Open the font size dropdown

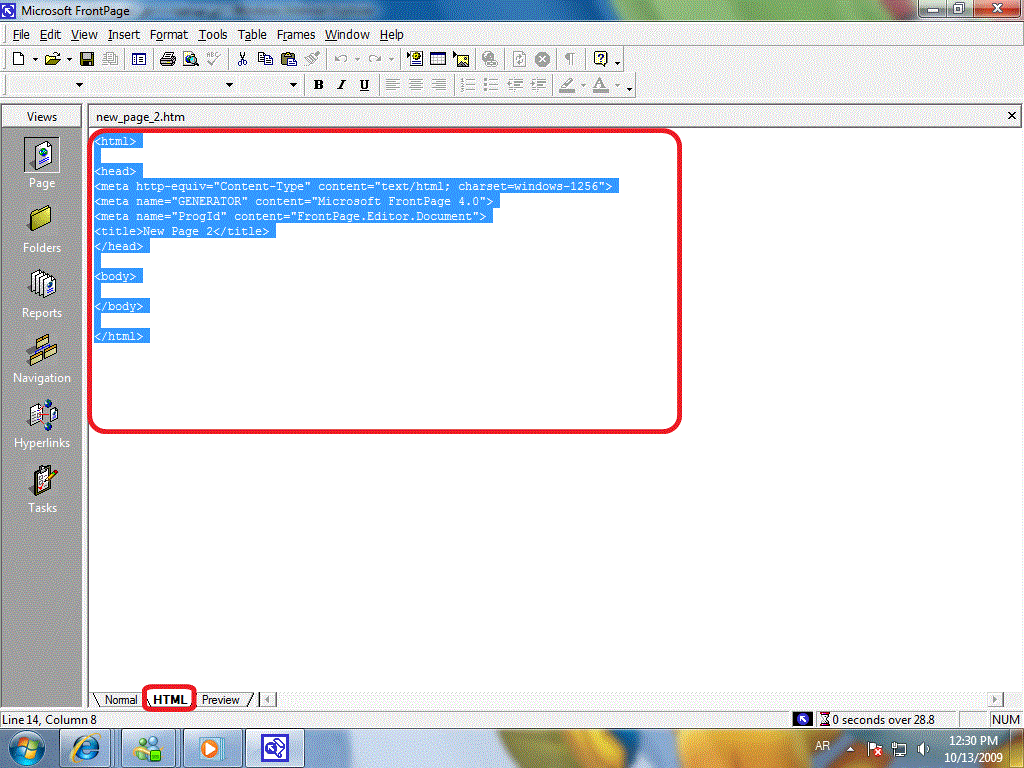(293, 85)
